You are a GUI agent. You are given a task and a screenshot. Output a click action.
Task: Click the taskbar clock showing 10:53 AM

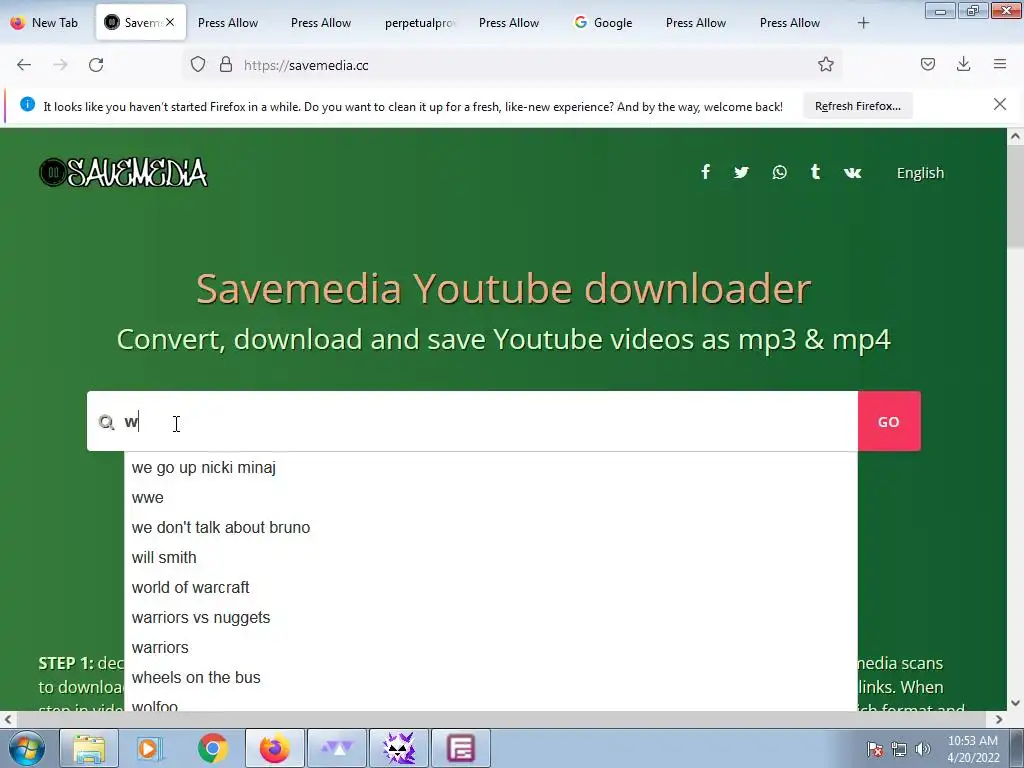point(973,749)
